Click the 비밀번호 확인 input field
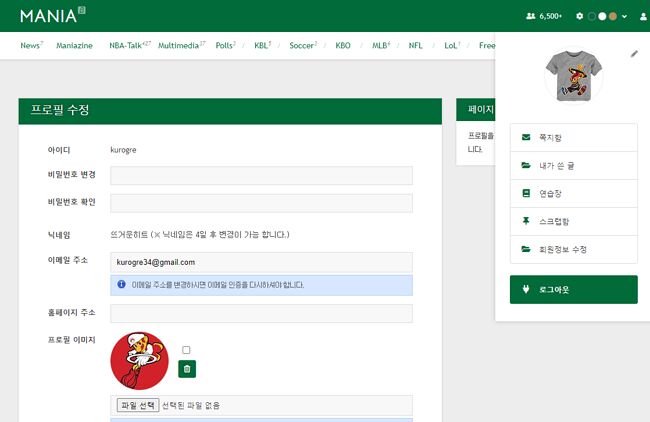Viewport: 650px width, 422px height. click(x=261, y=203)
